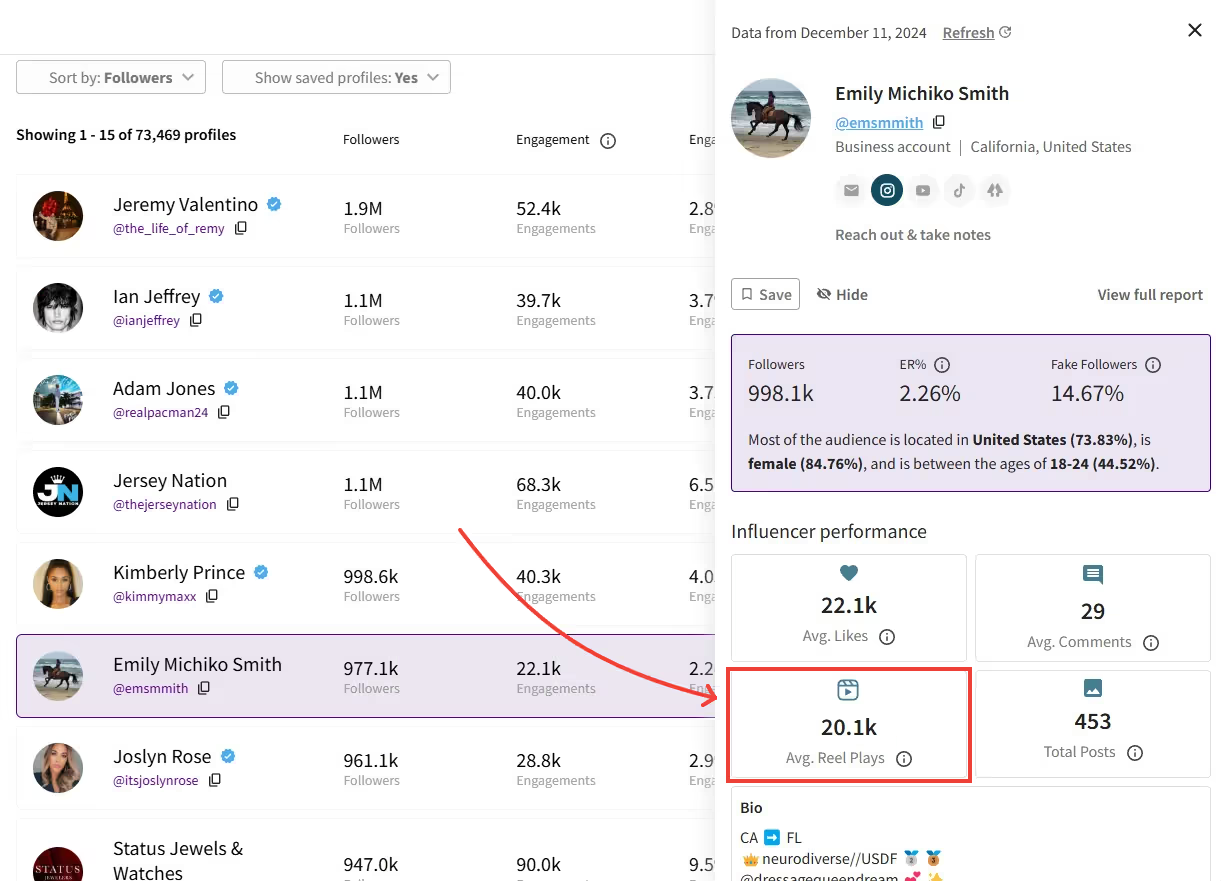
Task: Show Avg. Comments info tooltip
Action: point(1151,643)
